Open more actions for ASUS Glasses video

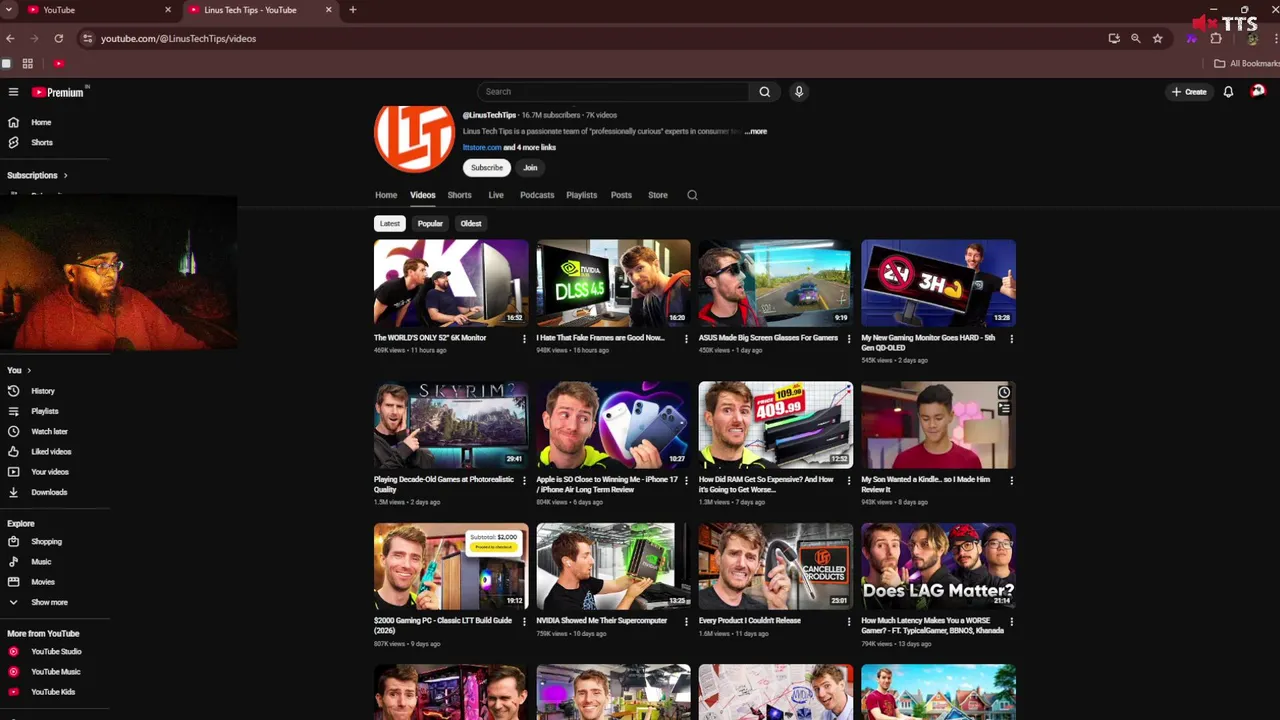(849, 339)
